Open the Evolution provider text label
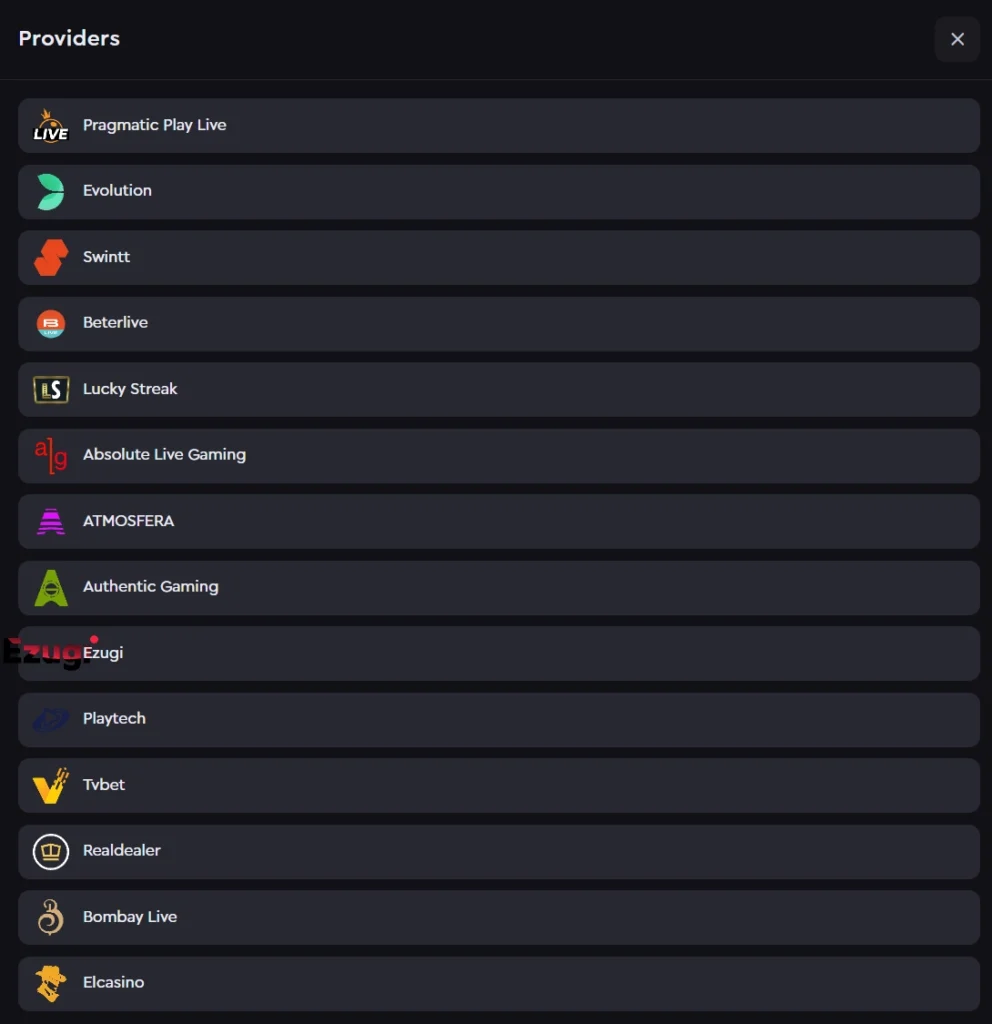This screenshot has height=1024, width=992. coord(117,191)
